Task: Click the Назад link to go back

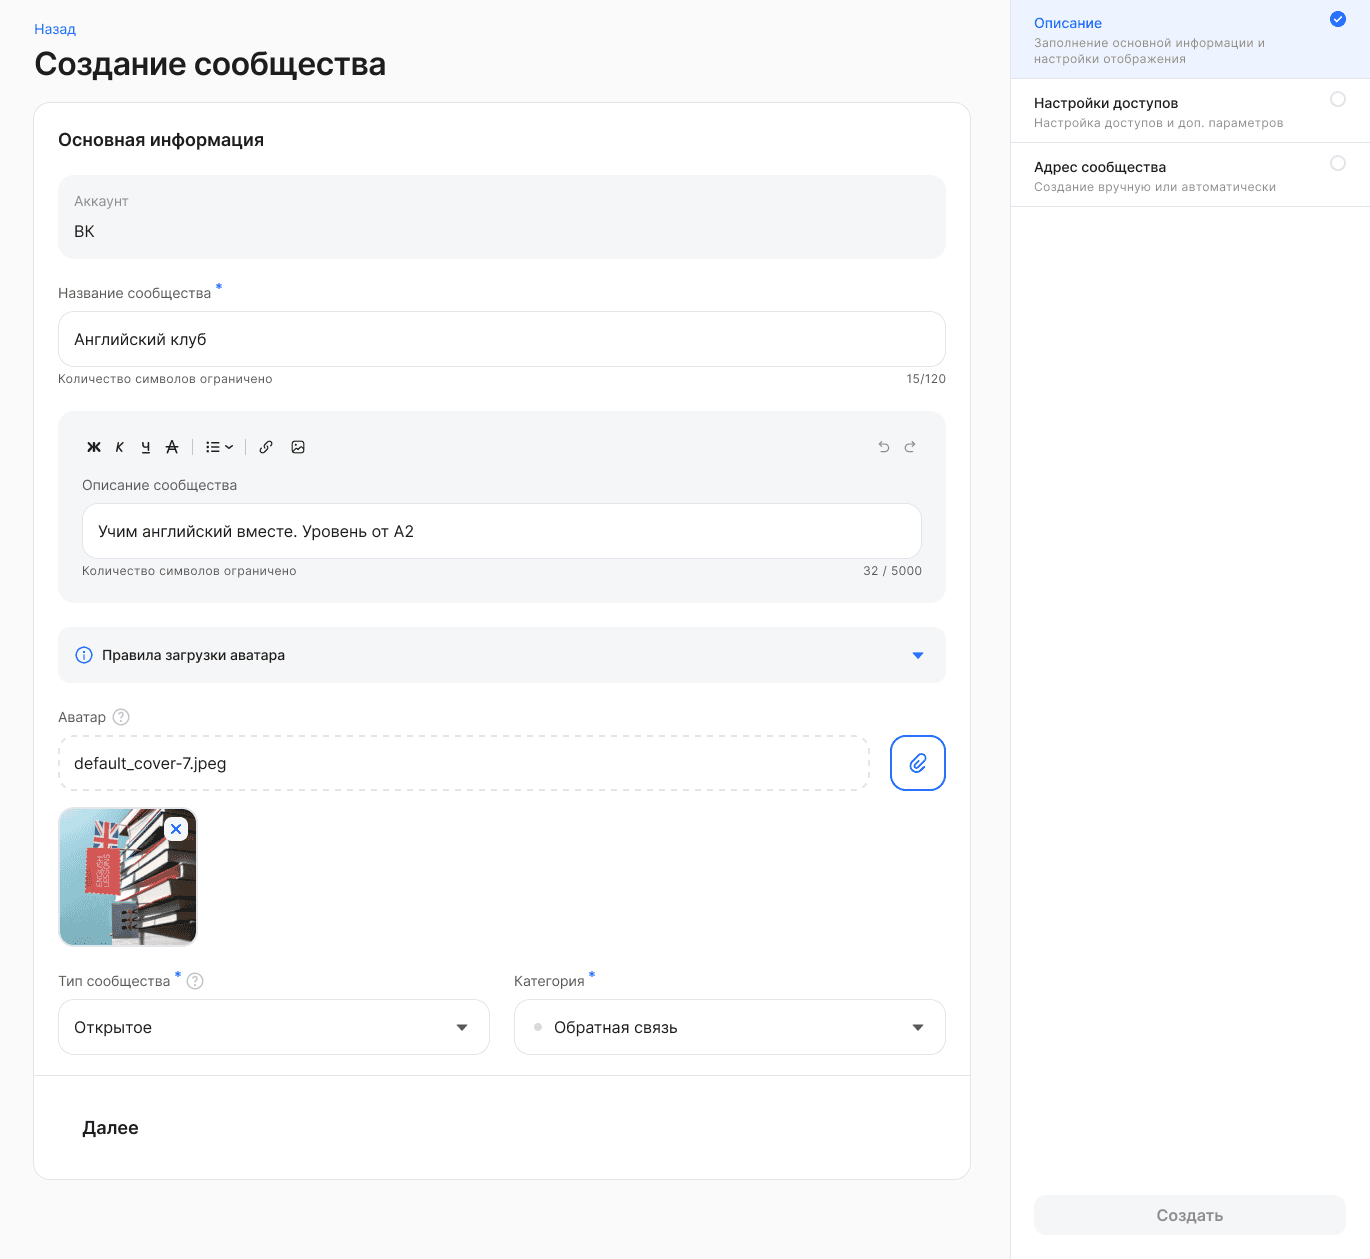Action: click(55, 29)
